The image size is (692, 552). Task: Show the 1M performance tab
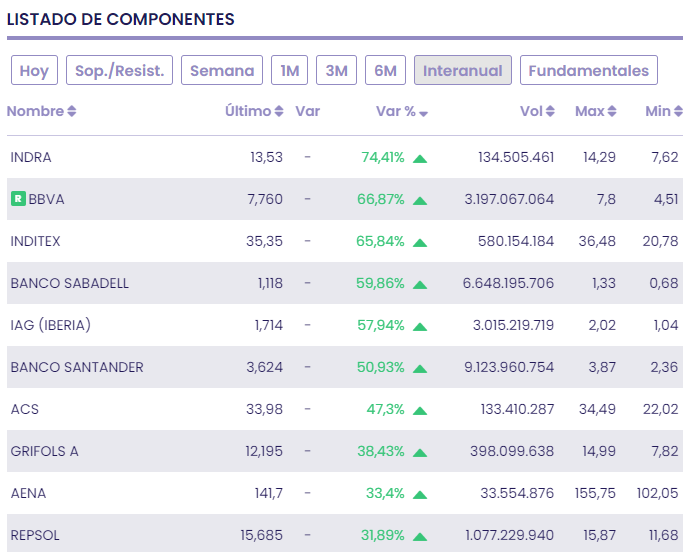289,71
